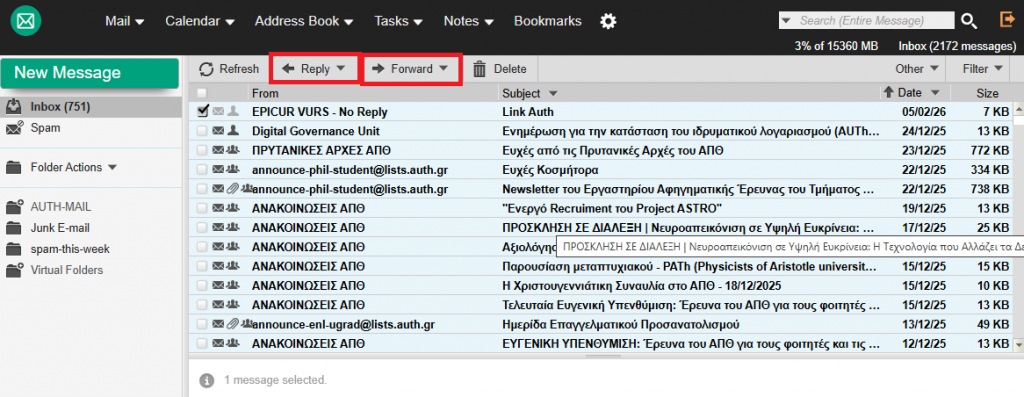Open the Reply dropdown arrow
Screen dimensions: 1024x397
(341, 69)
